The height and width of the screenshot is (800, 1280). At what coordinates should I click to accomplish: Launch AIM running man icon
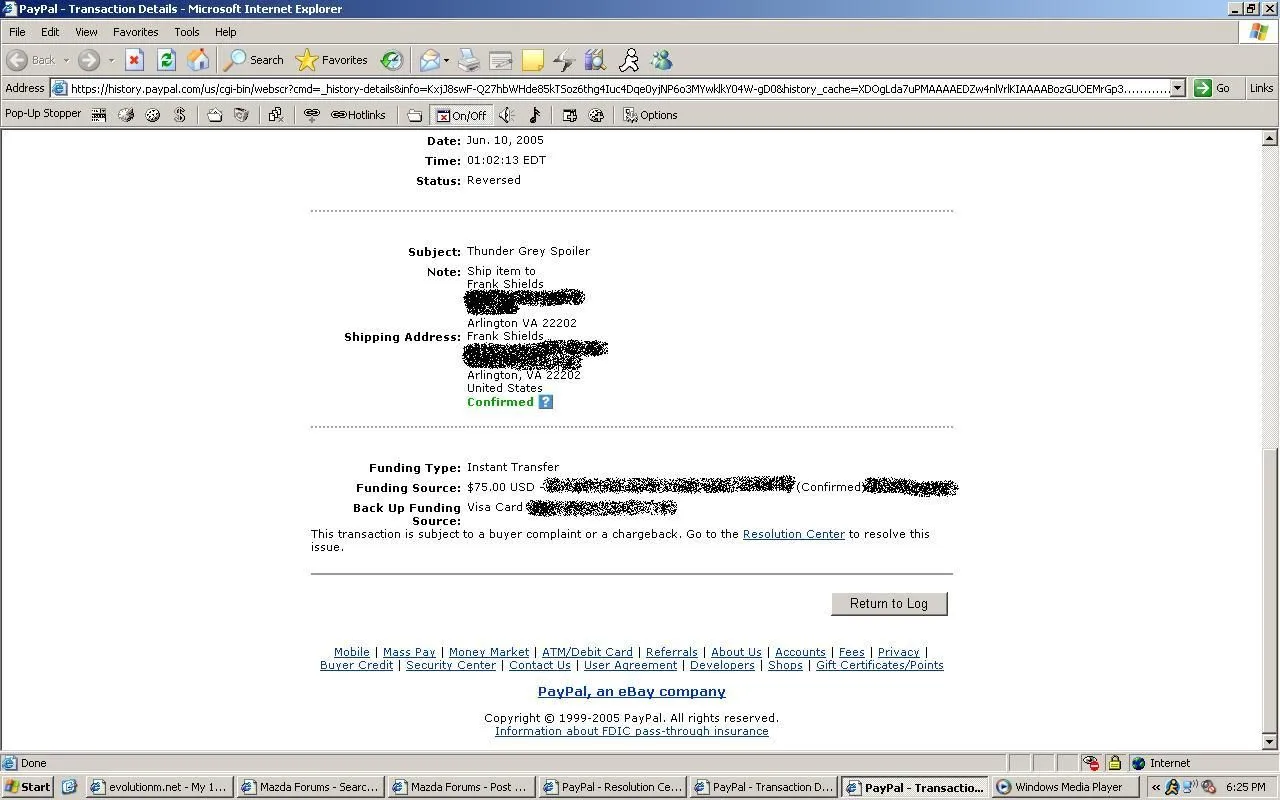[x=629, y=60]
